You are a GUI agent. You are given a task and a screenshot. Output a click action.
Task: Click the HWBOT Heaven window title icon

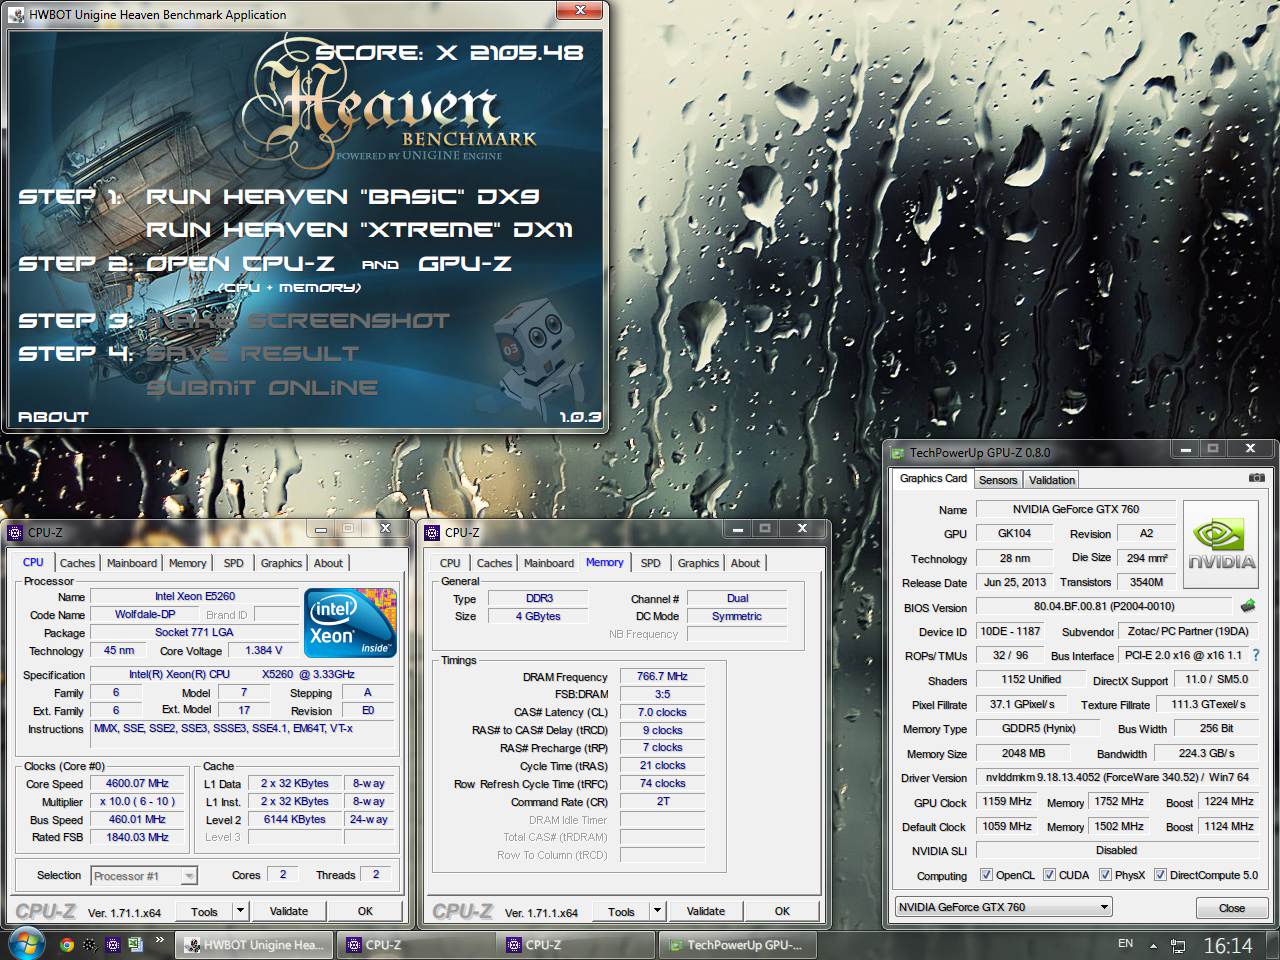[x=15, y=14]
